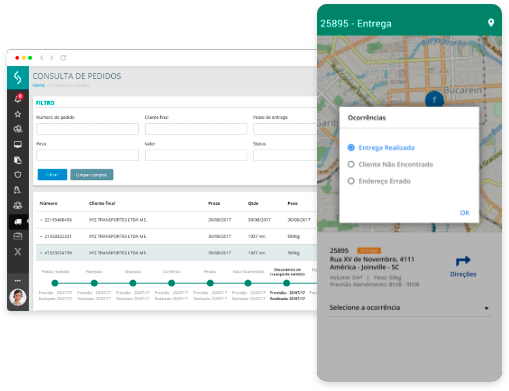The image size is (509, 391).
Task: Tap the blue numbered map marker 1
Action: (x=434, y=99)
